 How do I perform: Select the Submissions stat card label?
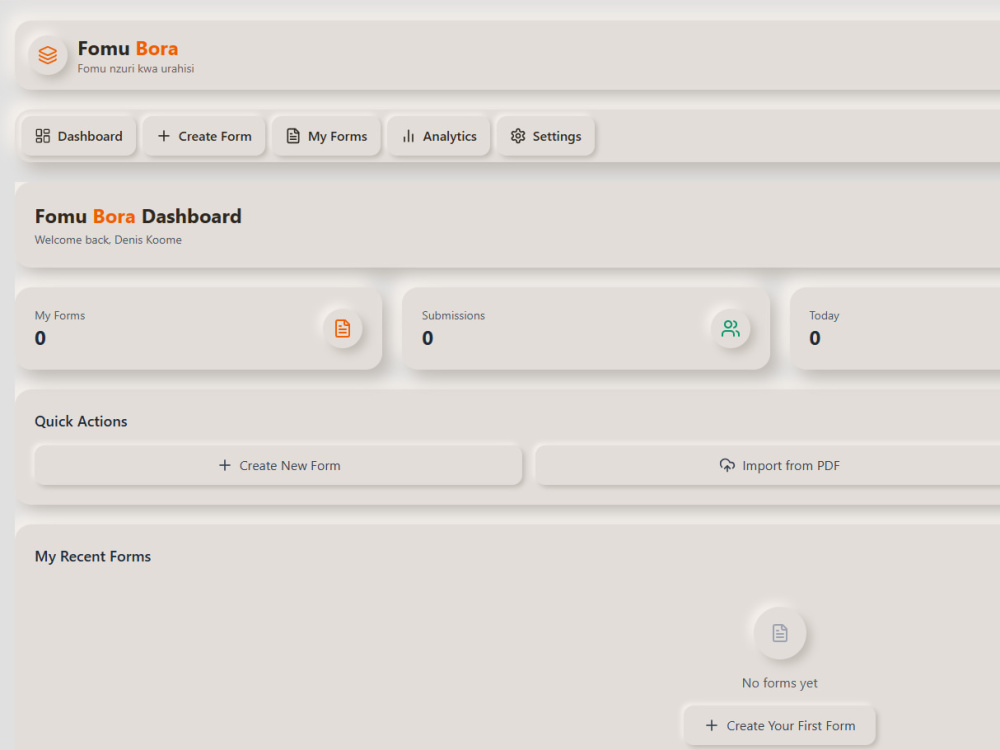tap(453, 315)
